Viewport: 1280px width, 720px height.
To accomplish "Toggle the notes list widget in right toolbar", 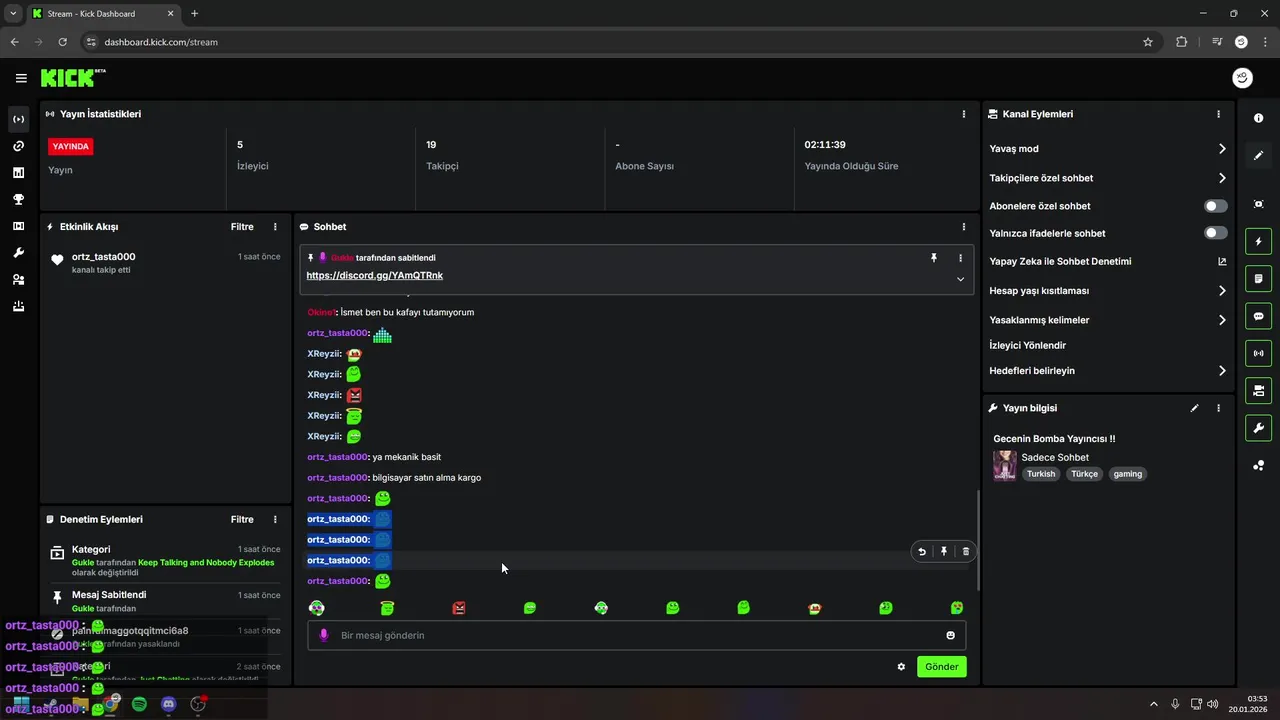I will (1258, 278).
